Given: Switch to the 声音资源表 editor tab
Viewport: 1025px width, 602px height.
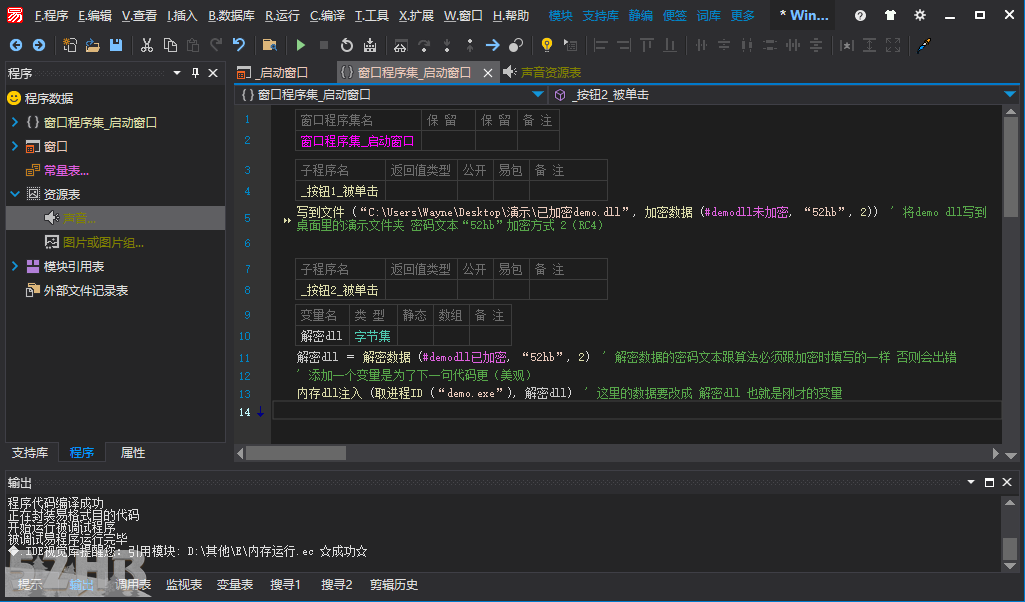Looking at the screenshot, I should pyautogui.click(x=543, y=73).
